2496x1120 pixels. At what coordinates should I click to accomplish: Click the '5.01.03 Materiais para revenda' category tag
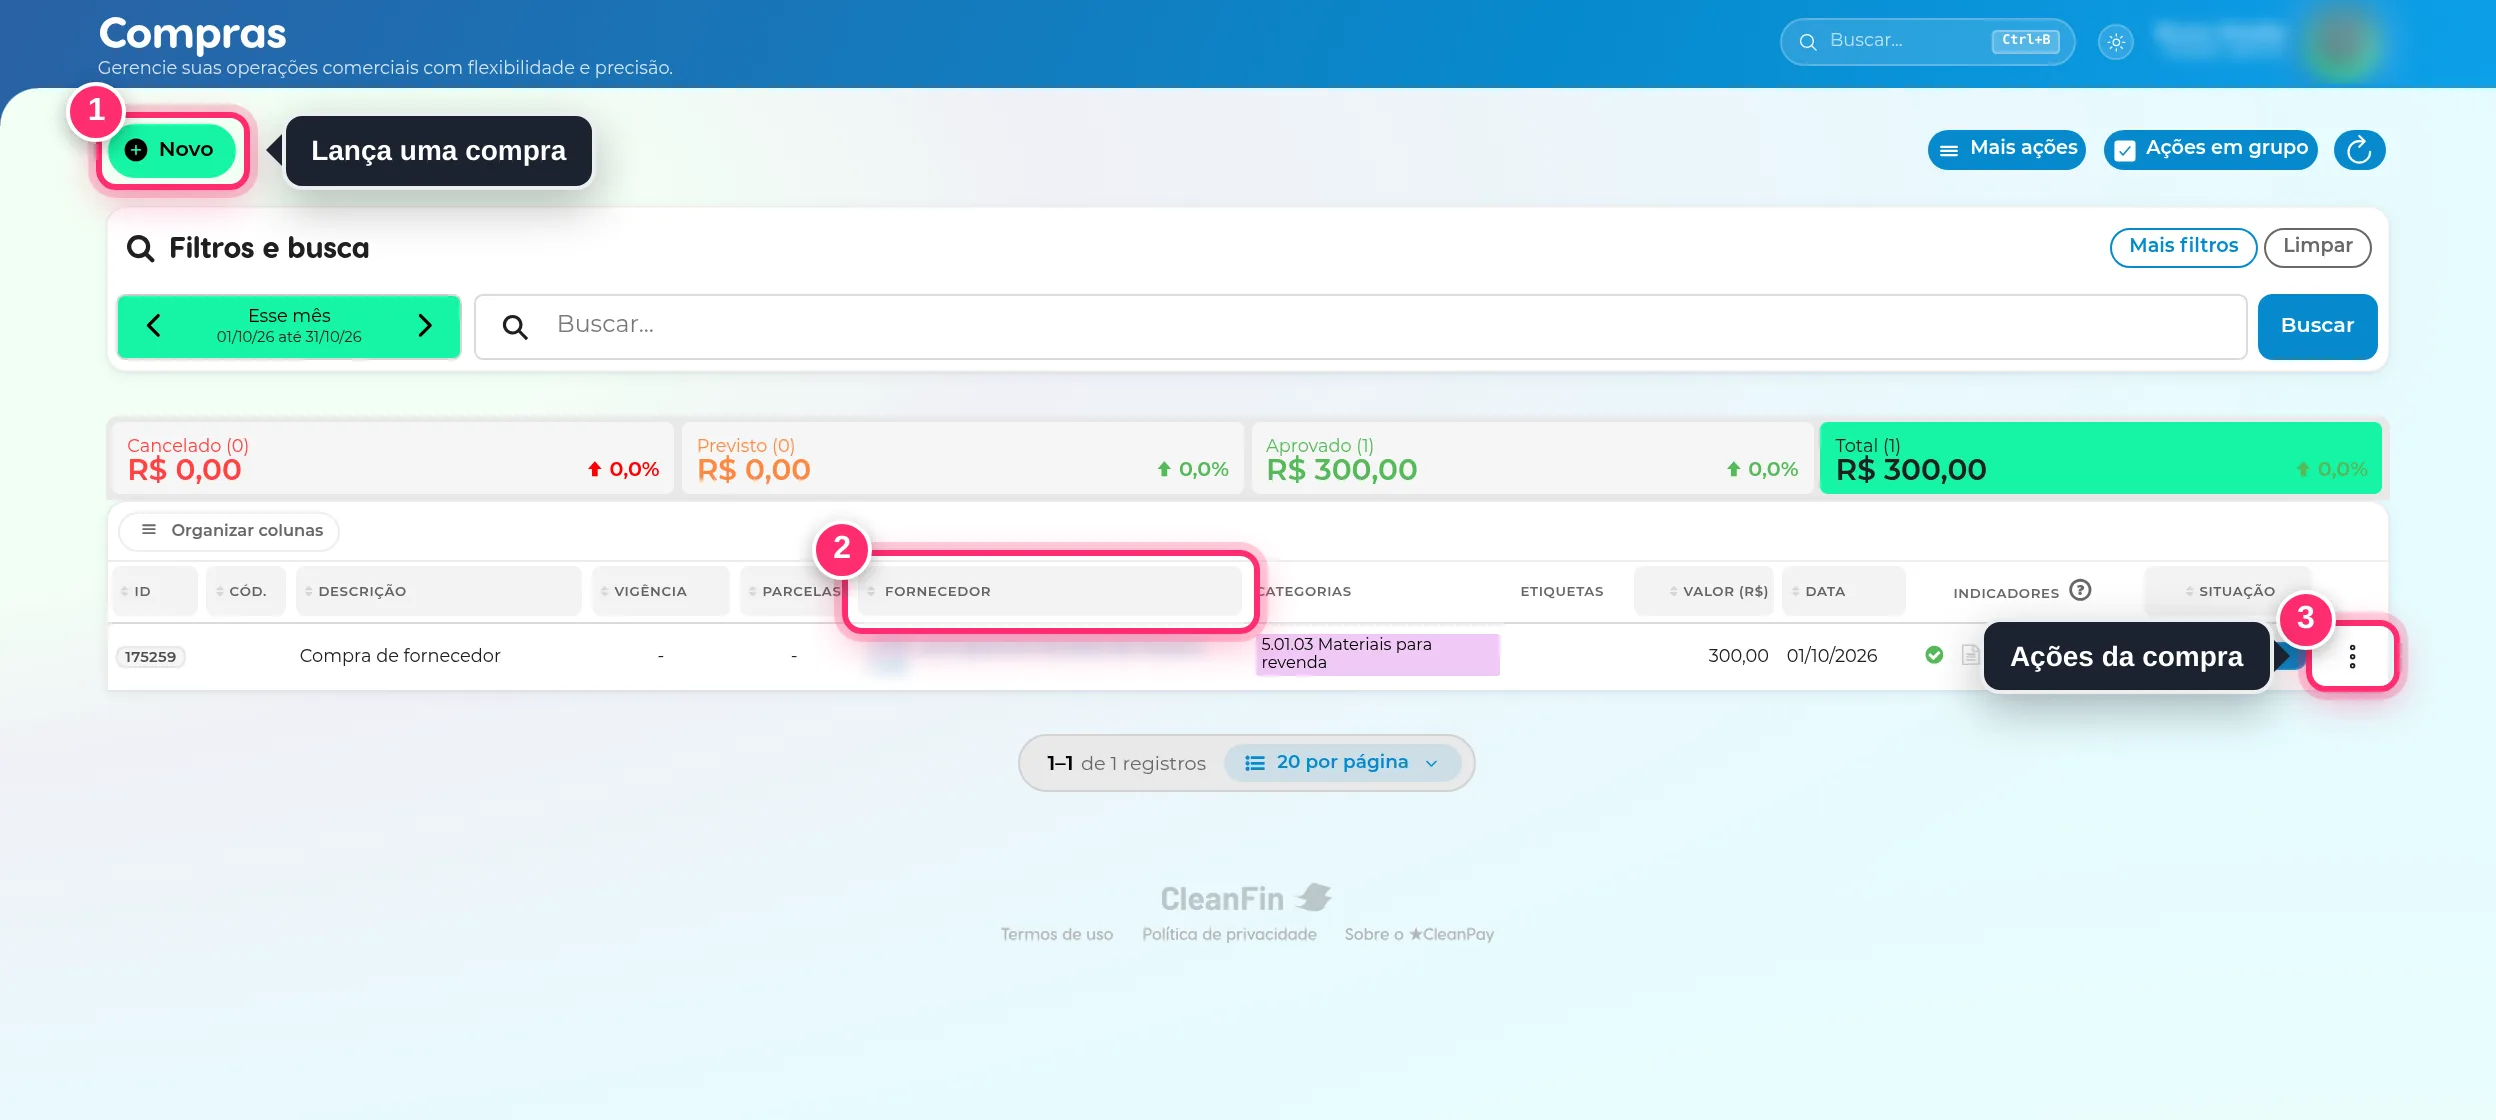click(x=1377, y=654)
